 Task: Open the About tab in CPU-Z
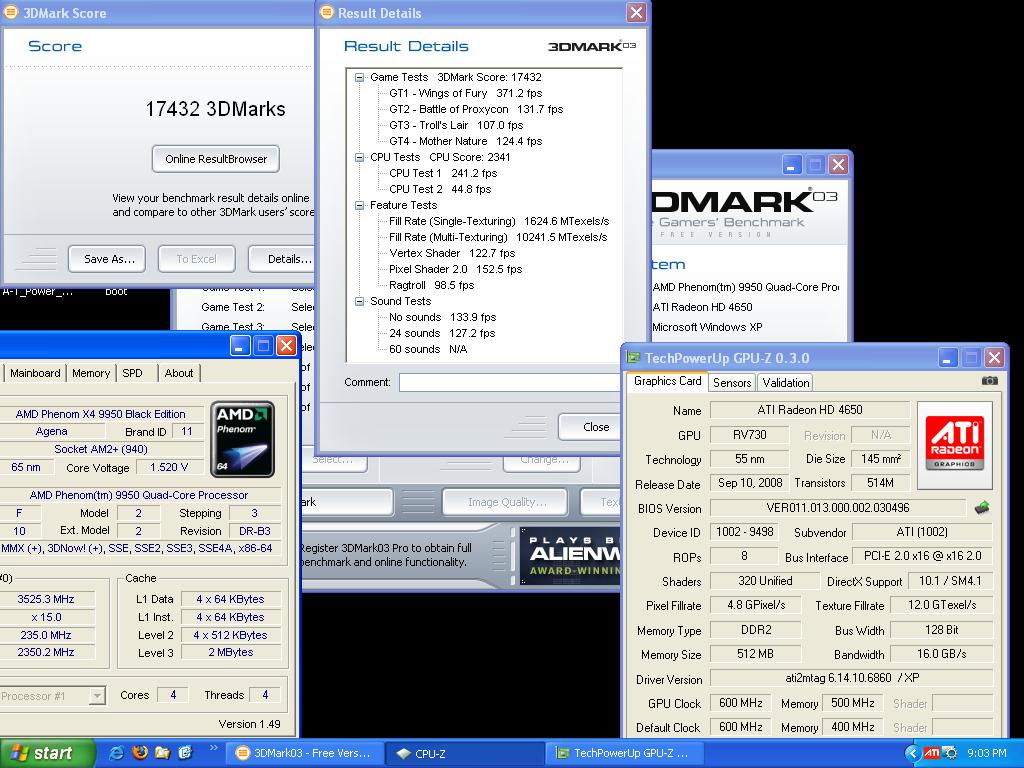click(x=179, y=373)
